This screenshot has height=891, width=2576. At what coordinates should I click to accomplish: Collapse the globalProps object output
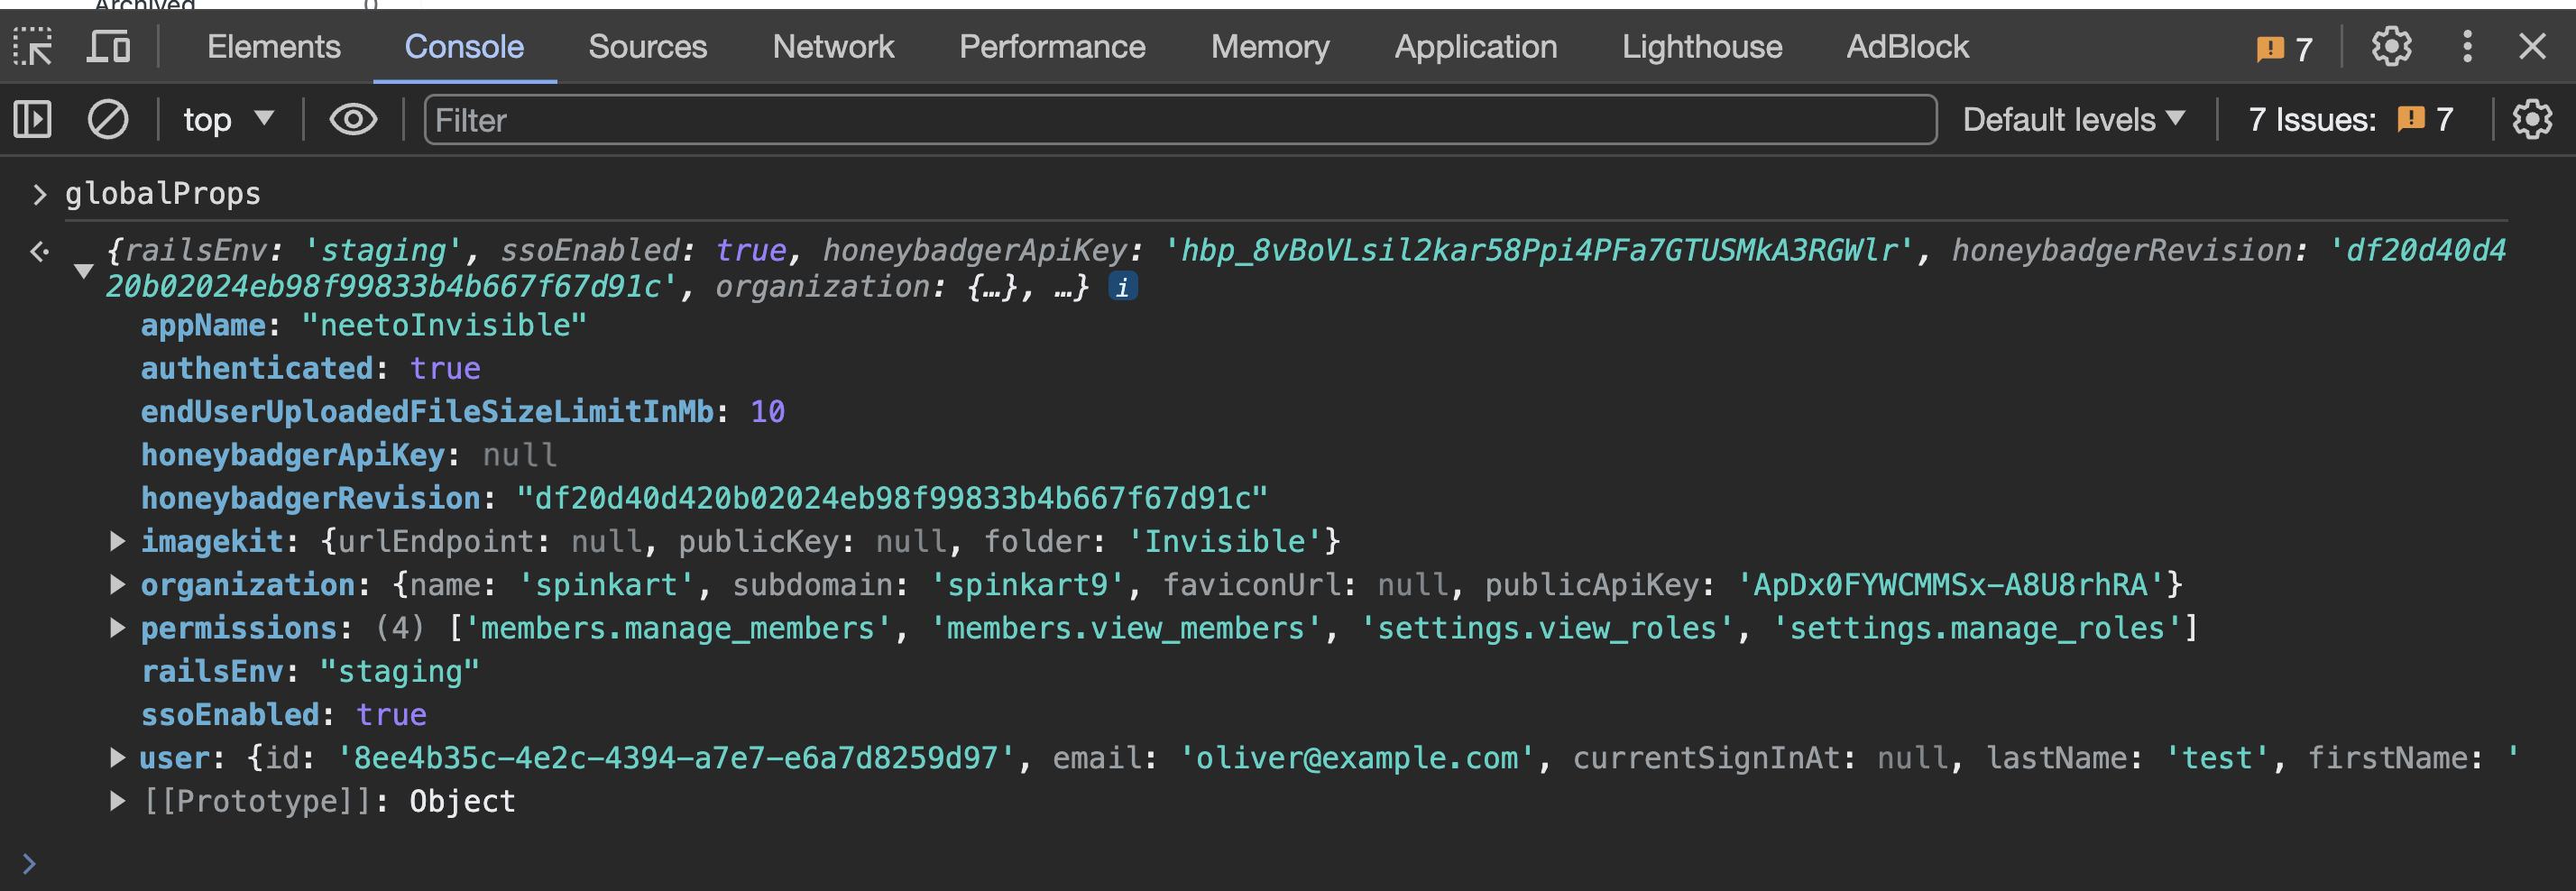tap(84, 270)
